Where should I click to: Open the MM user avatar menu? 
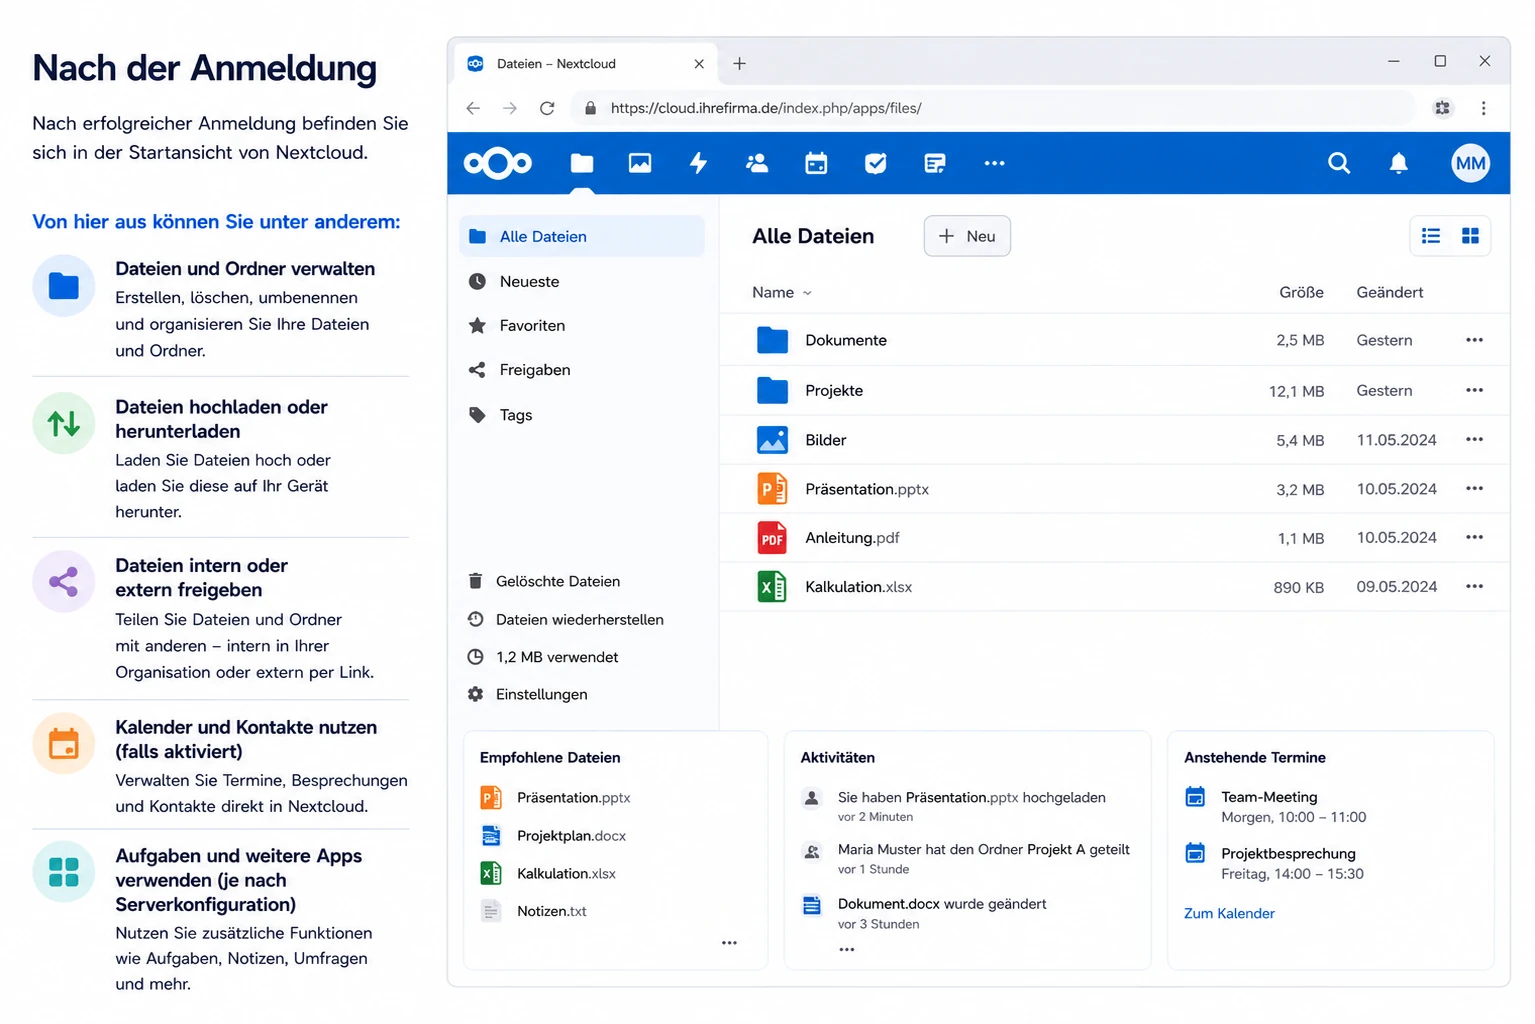(x=1470, y=163)
